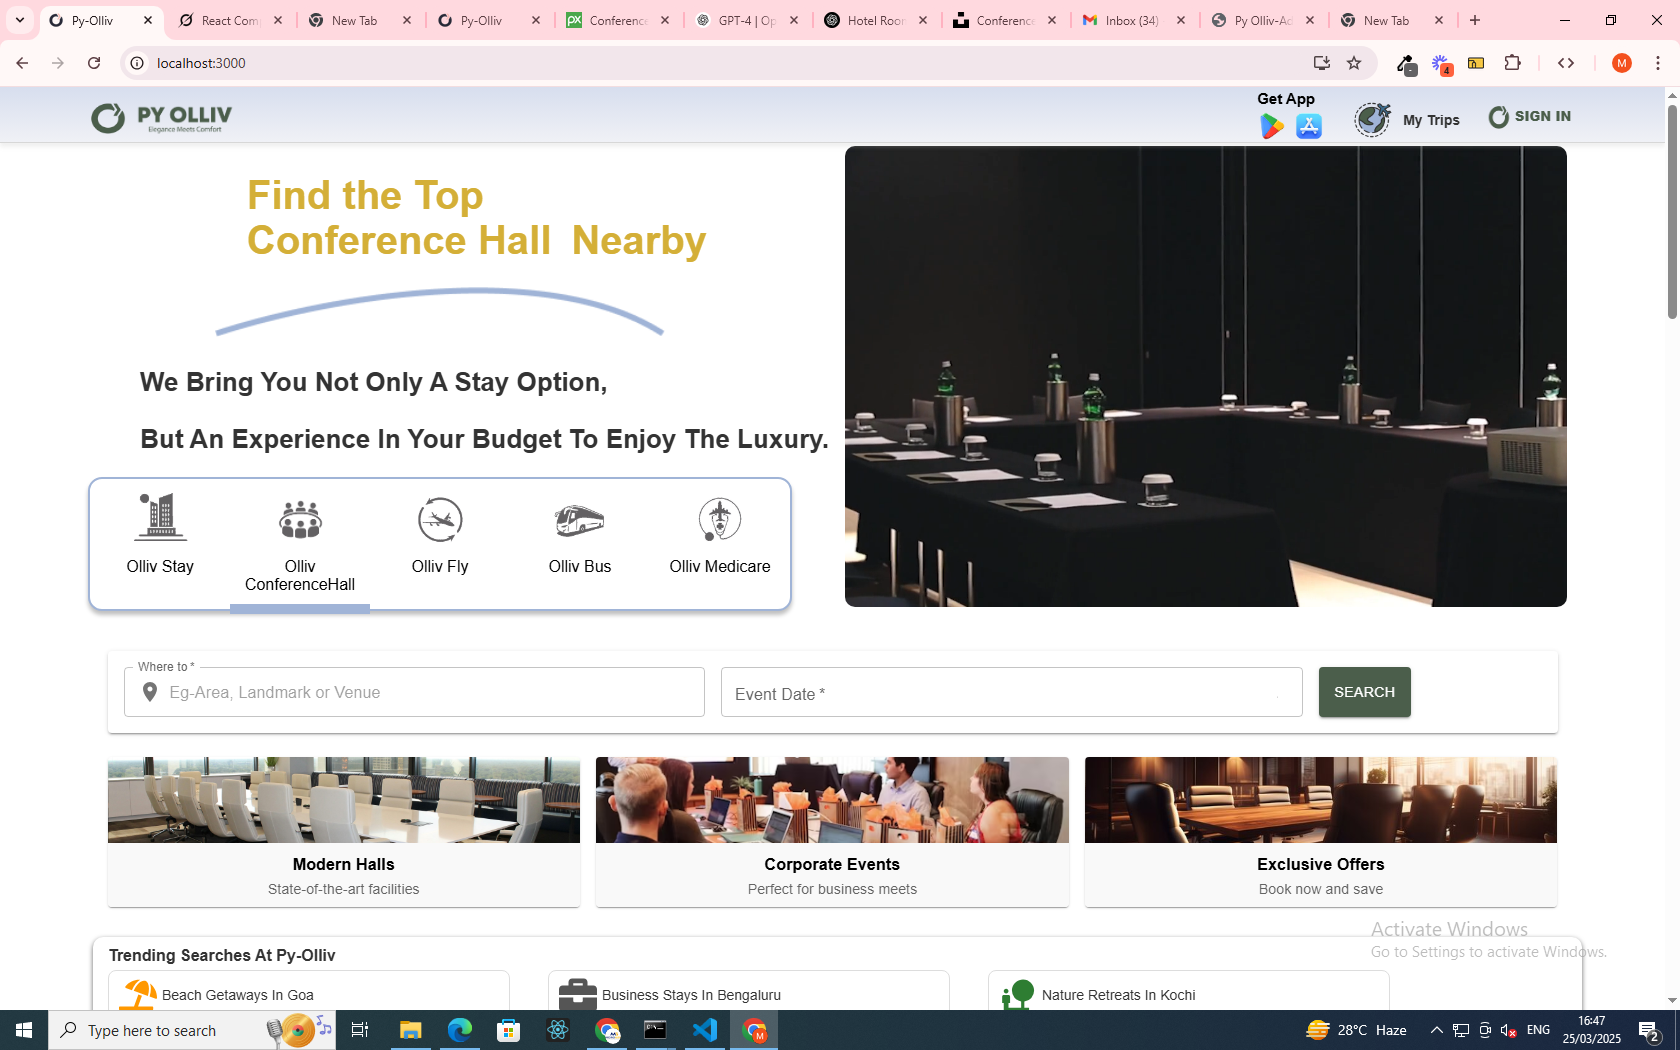Open the Apple App Store icon

pos(1308,127)
